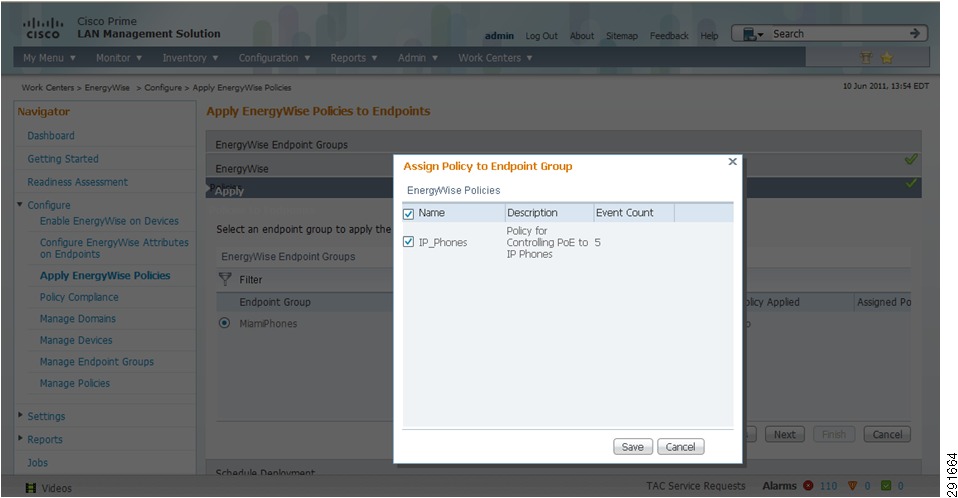Click the orange warning alarms icon
This screenshot has height=498, width=958.
point(852,486)
